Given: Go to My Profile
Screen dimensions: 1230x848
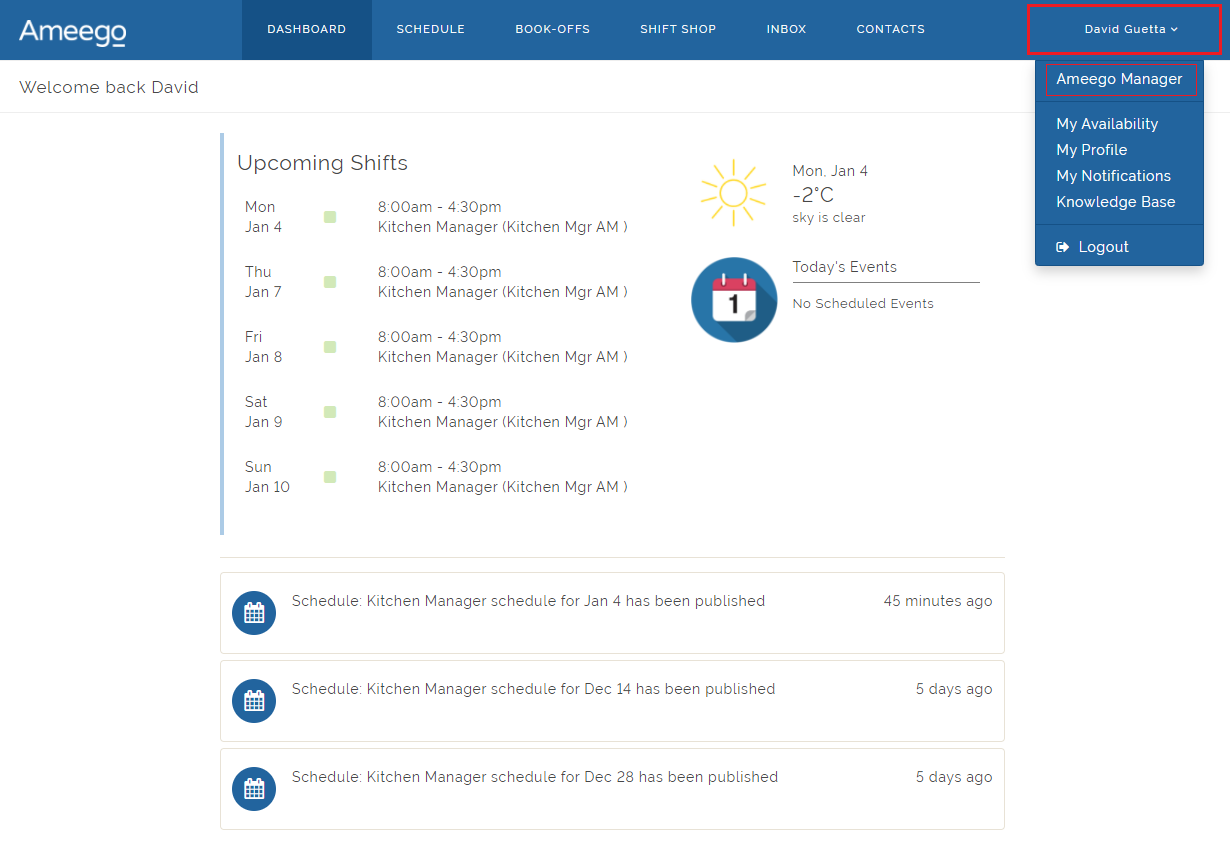Looking at the screenshot, I should (1091, 149).
